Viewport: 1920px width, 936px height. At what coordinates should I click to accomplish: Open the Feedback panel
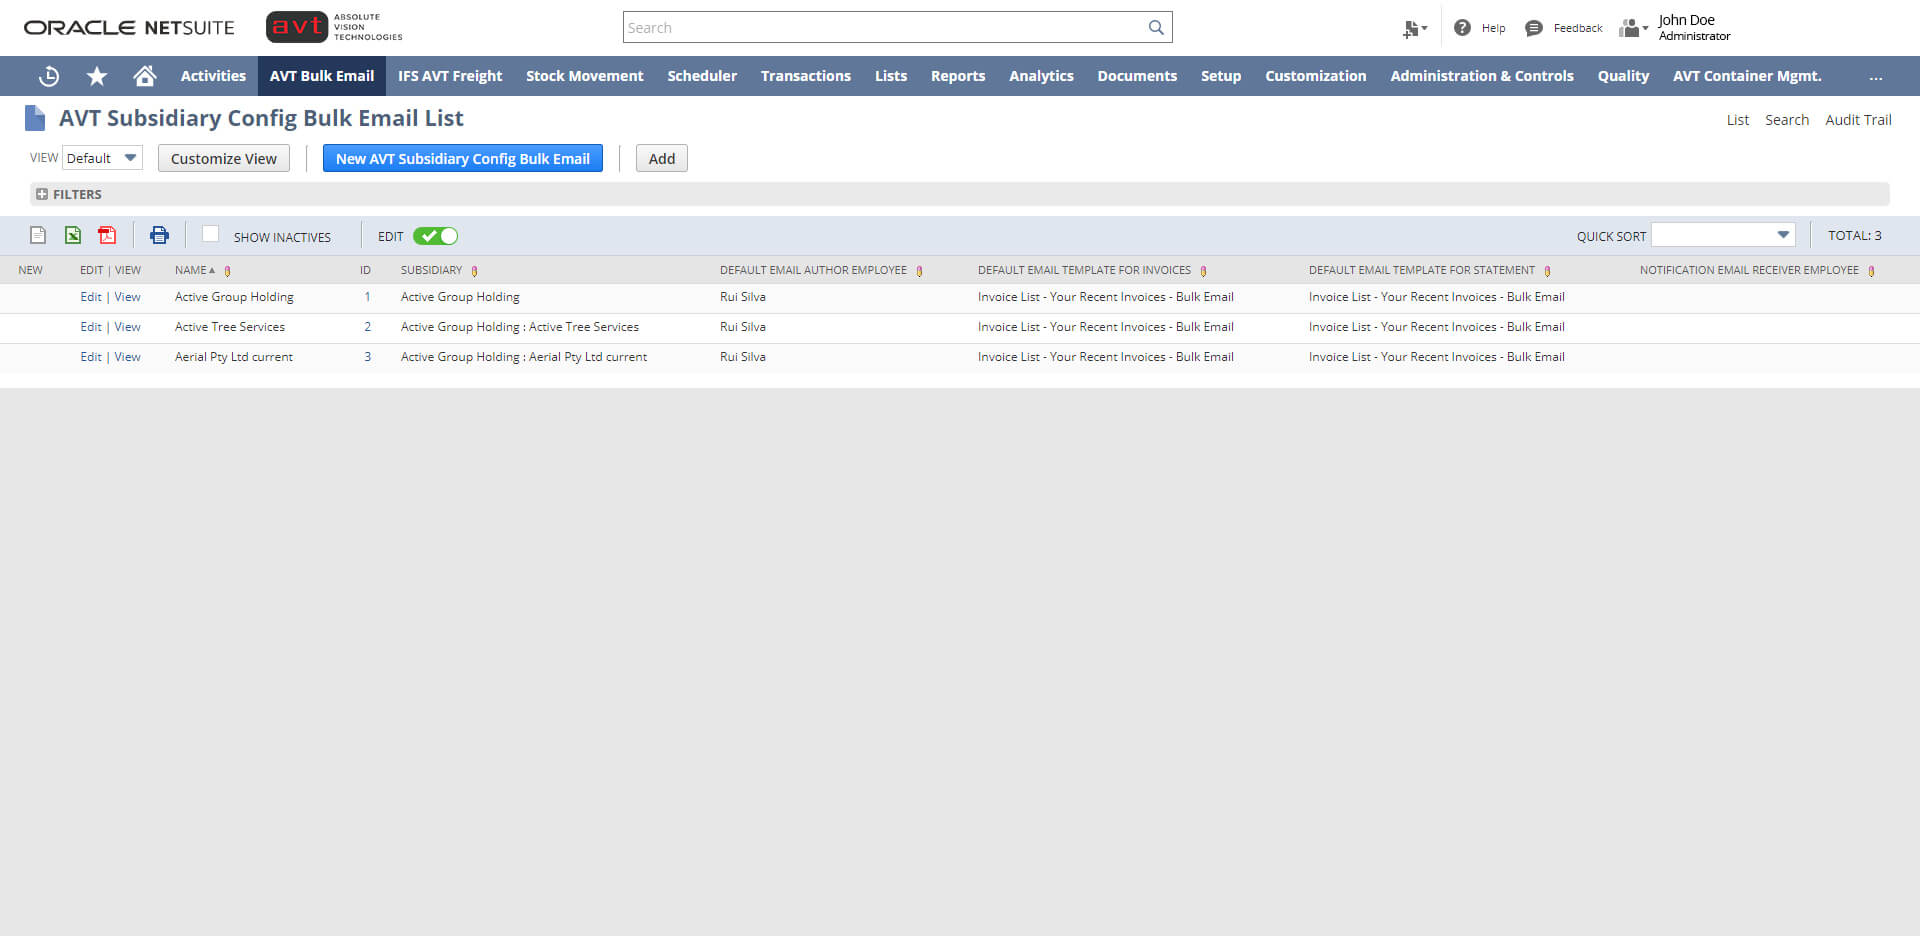pyautogui.click(x=1563, y=27)
